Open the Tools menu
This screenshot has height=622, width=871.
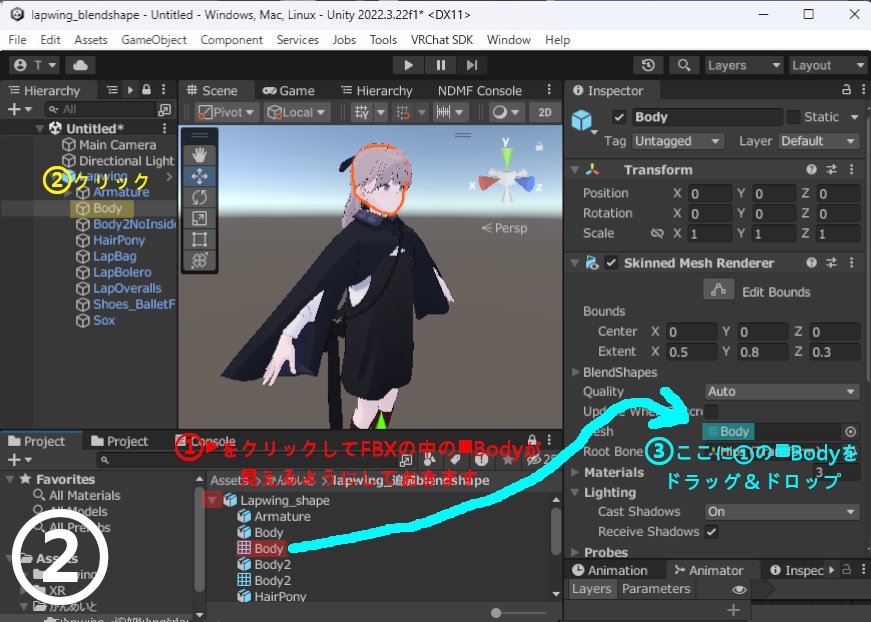(x=383, y=40)
